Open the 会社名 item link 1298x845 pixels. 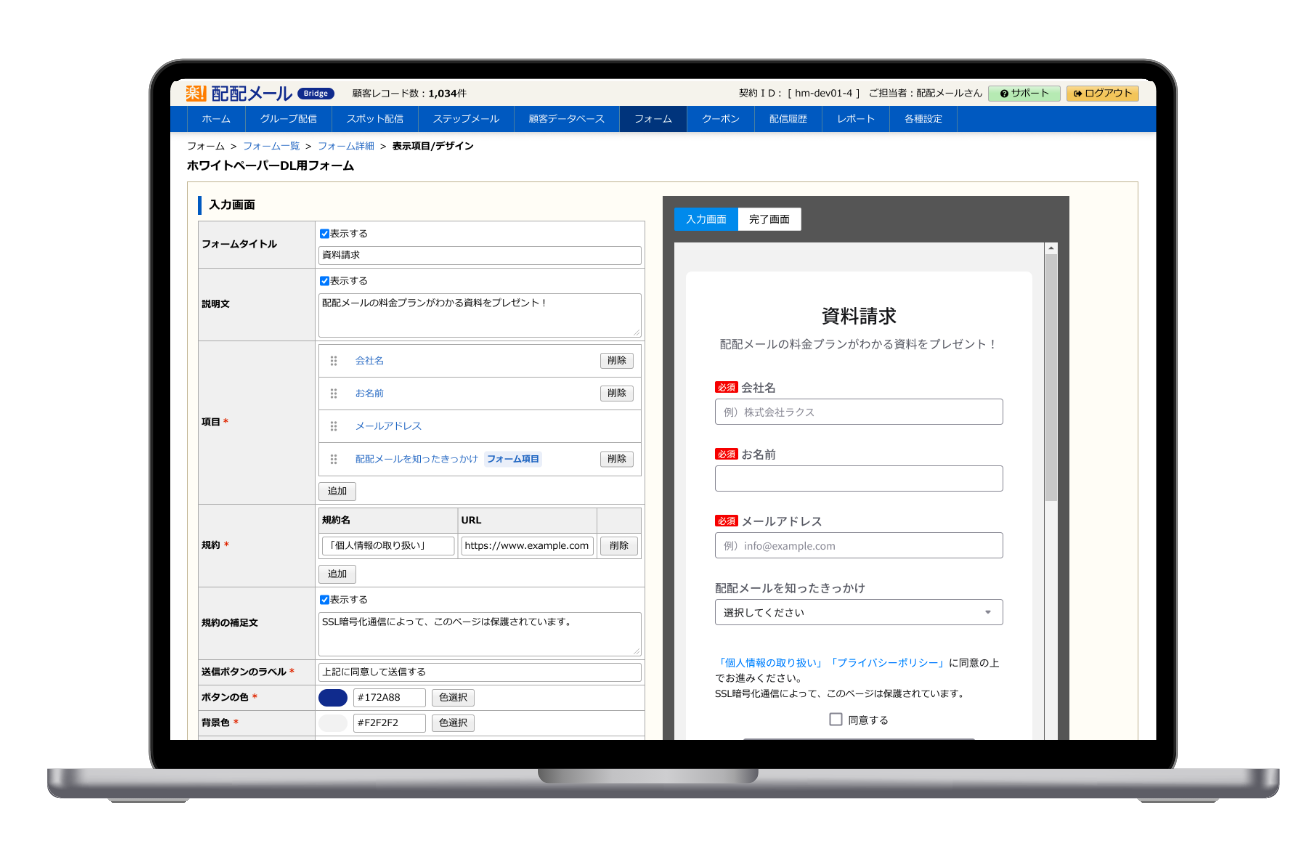click(369, 361)
